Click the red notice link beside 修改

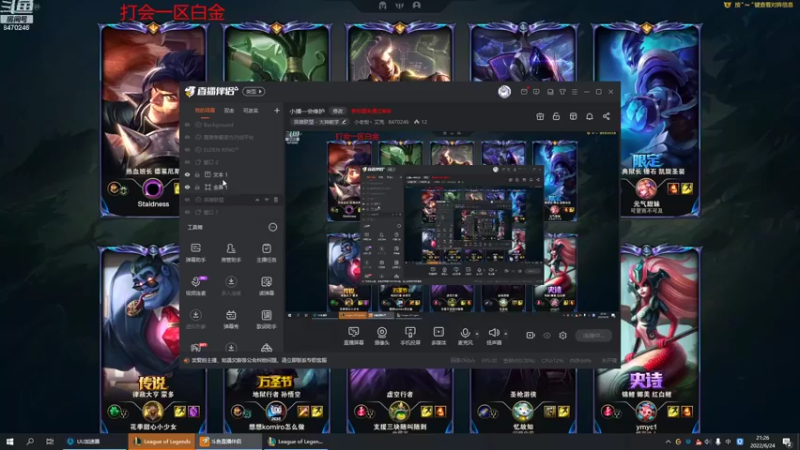click(371, 111)
